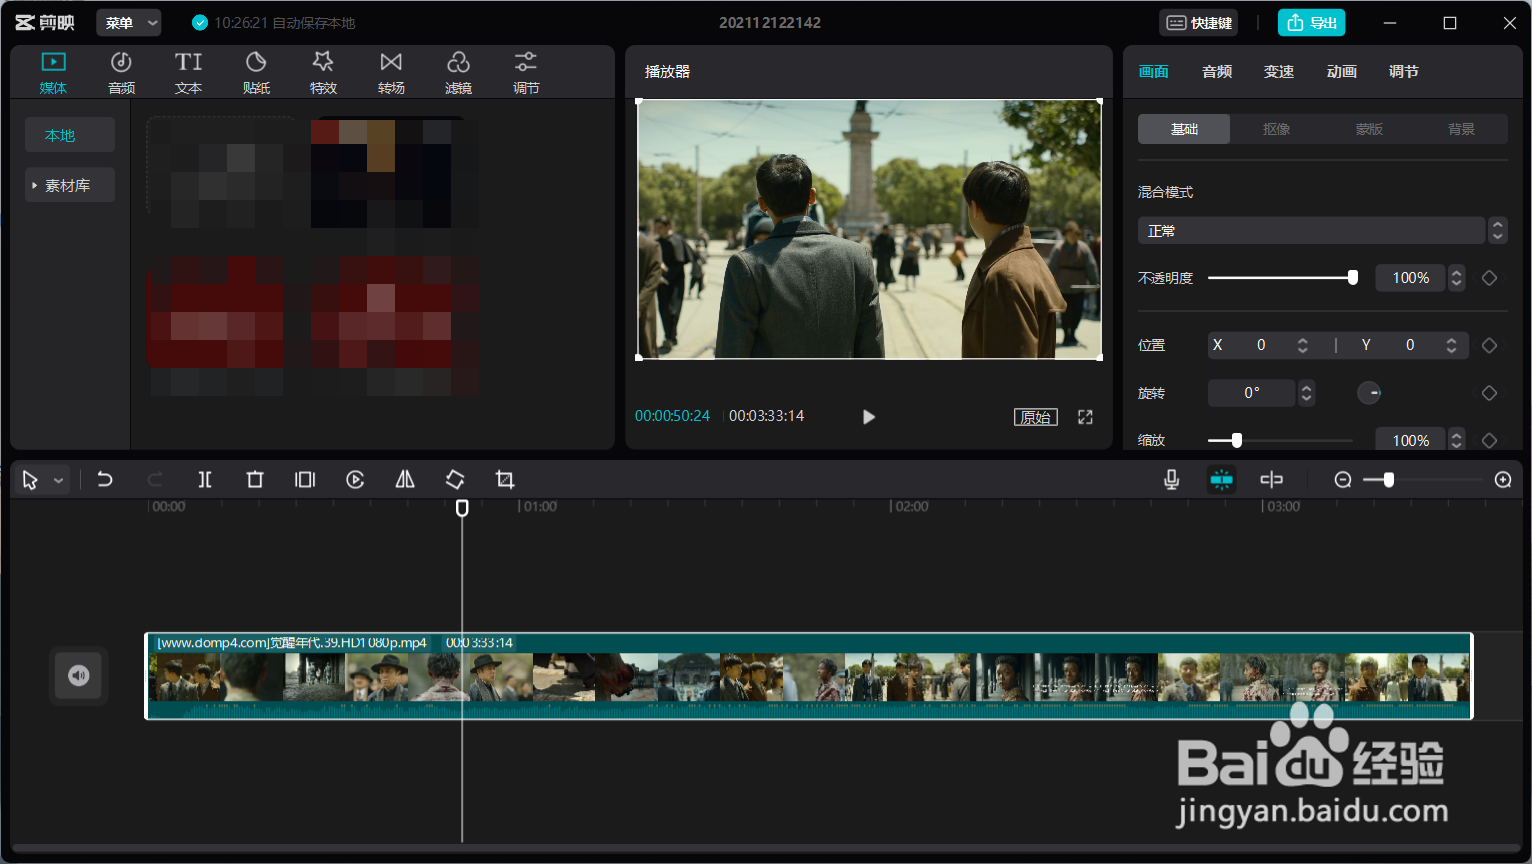Click the scale percentage stepper arrows
1532x864 pixels.
(1457, 440)
